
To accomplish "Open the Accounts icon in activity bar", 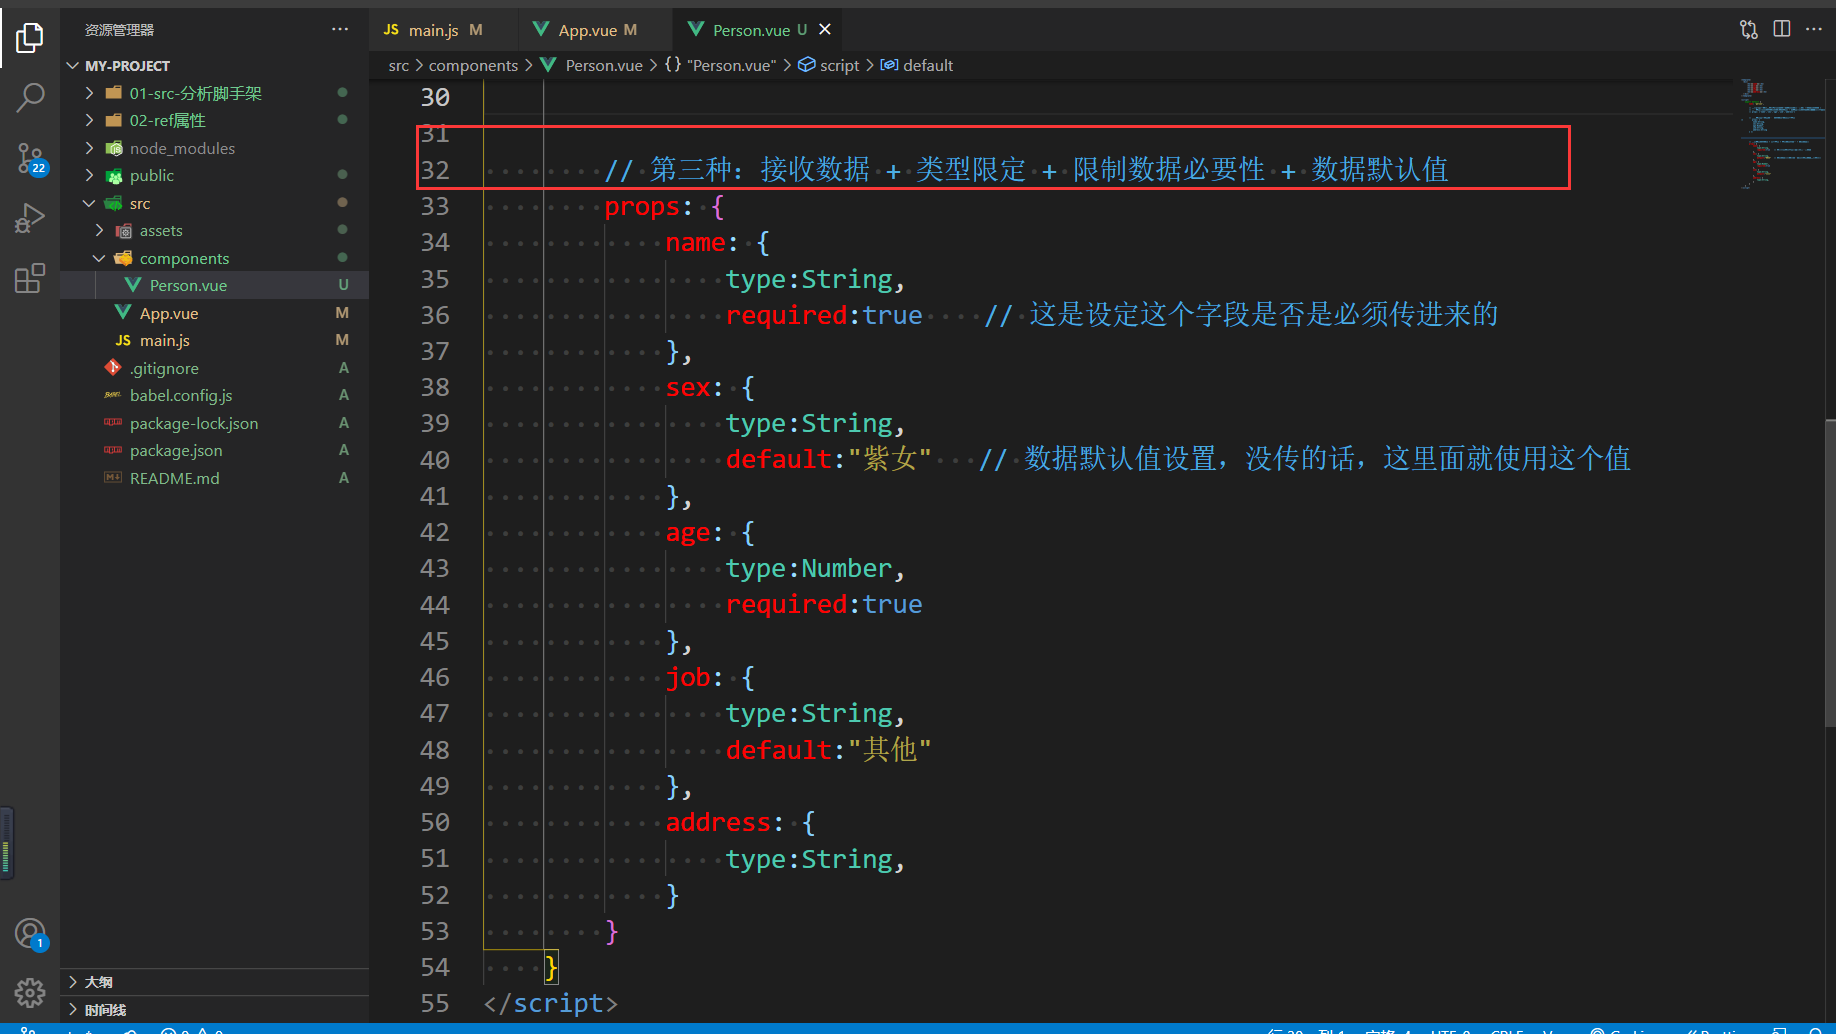I will pos(30,934).
